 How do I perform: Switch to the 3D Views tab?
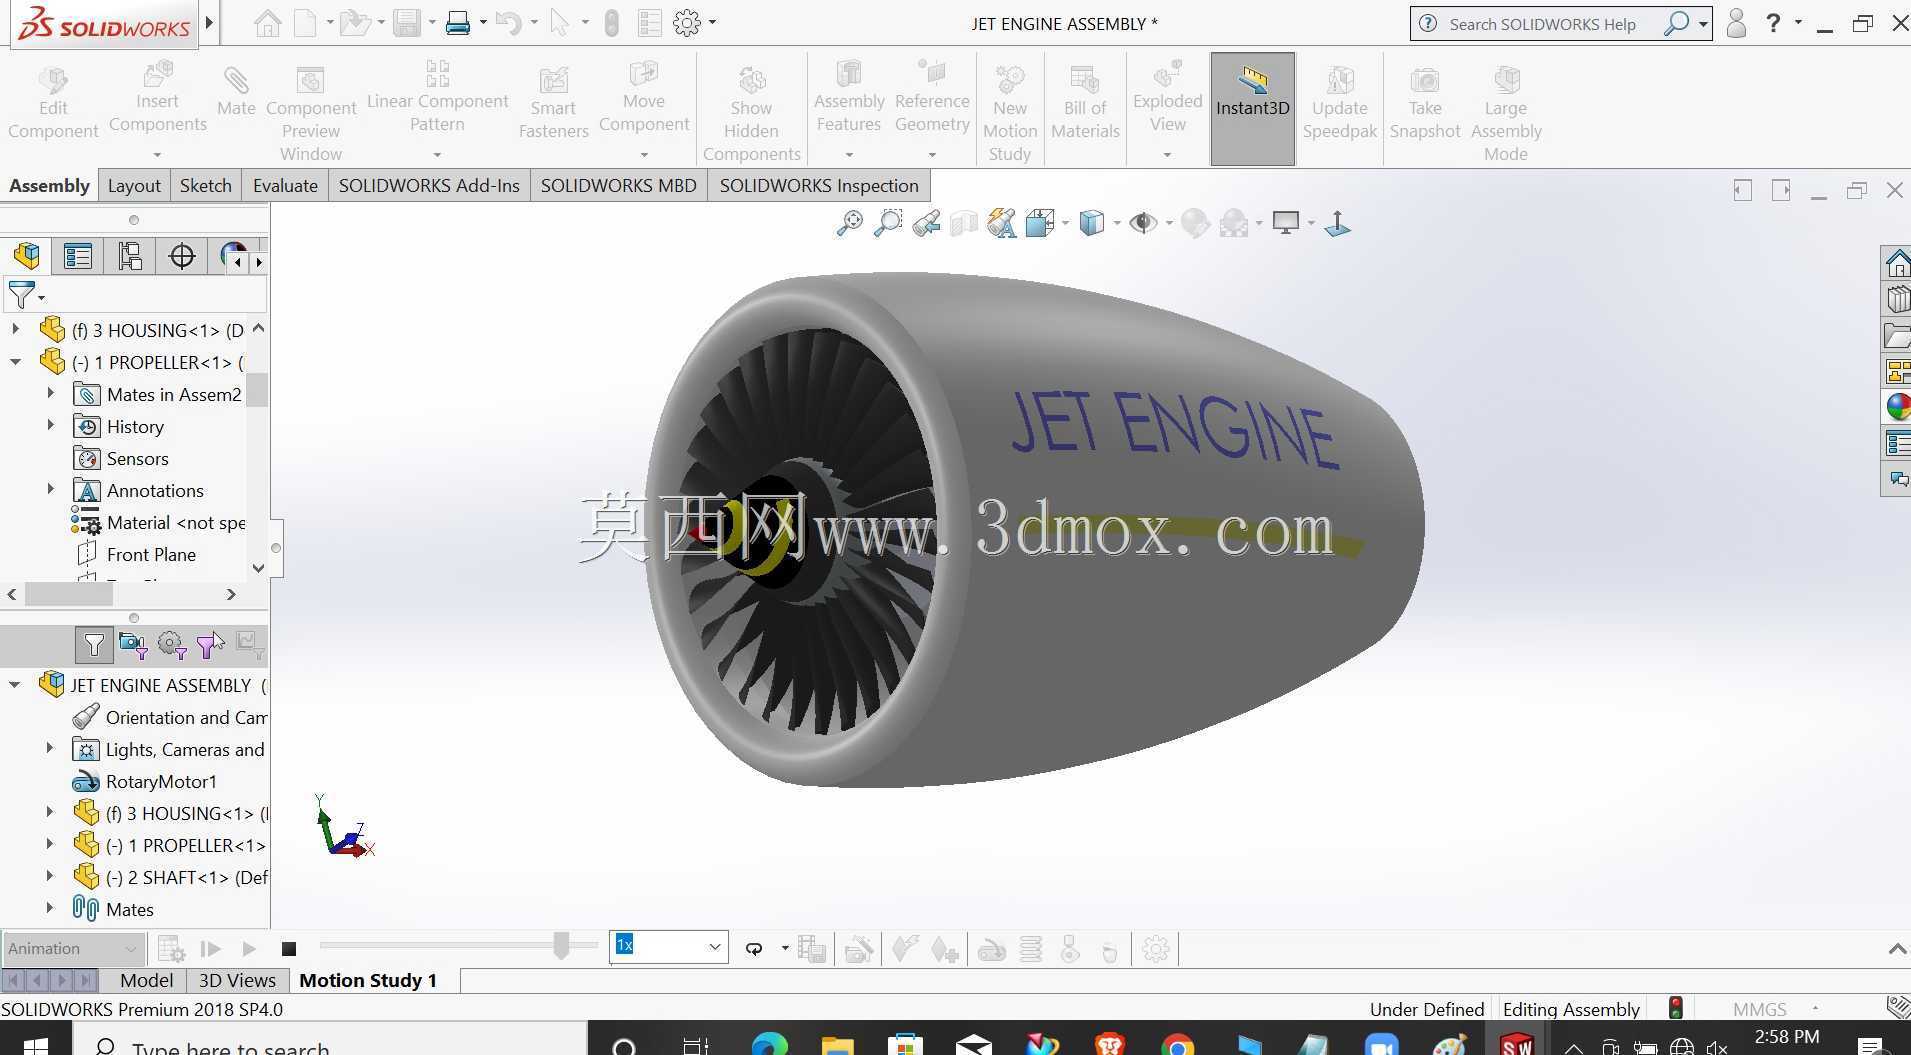coord(237,980)
